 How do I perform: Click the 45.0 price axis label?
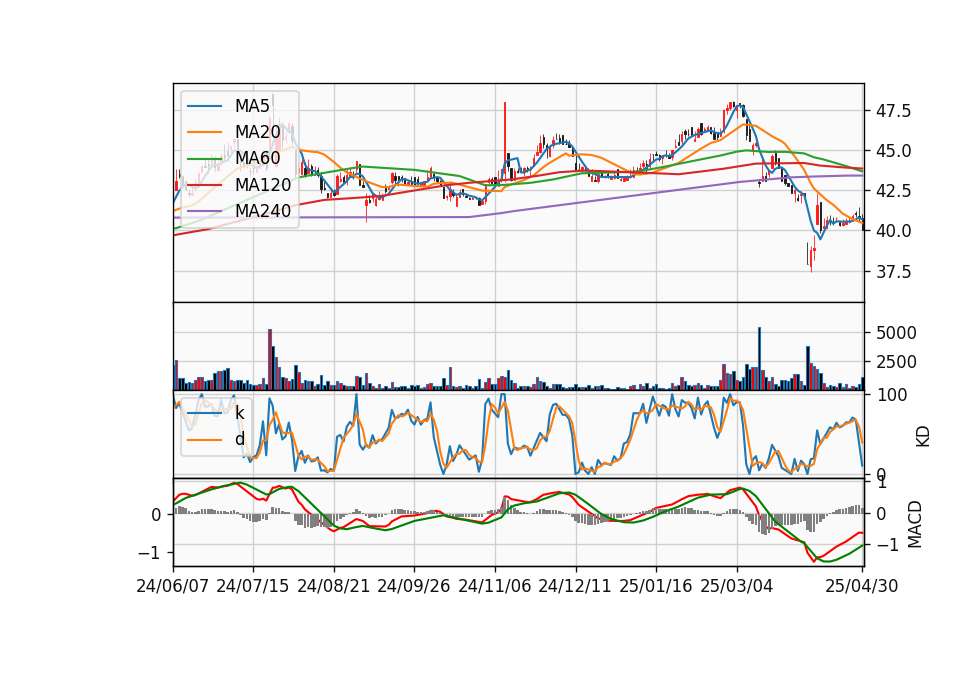(893, 151)
